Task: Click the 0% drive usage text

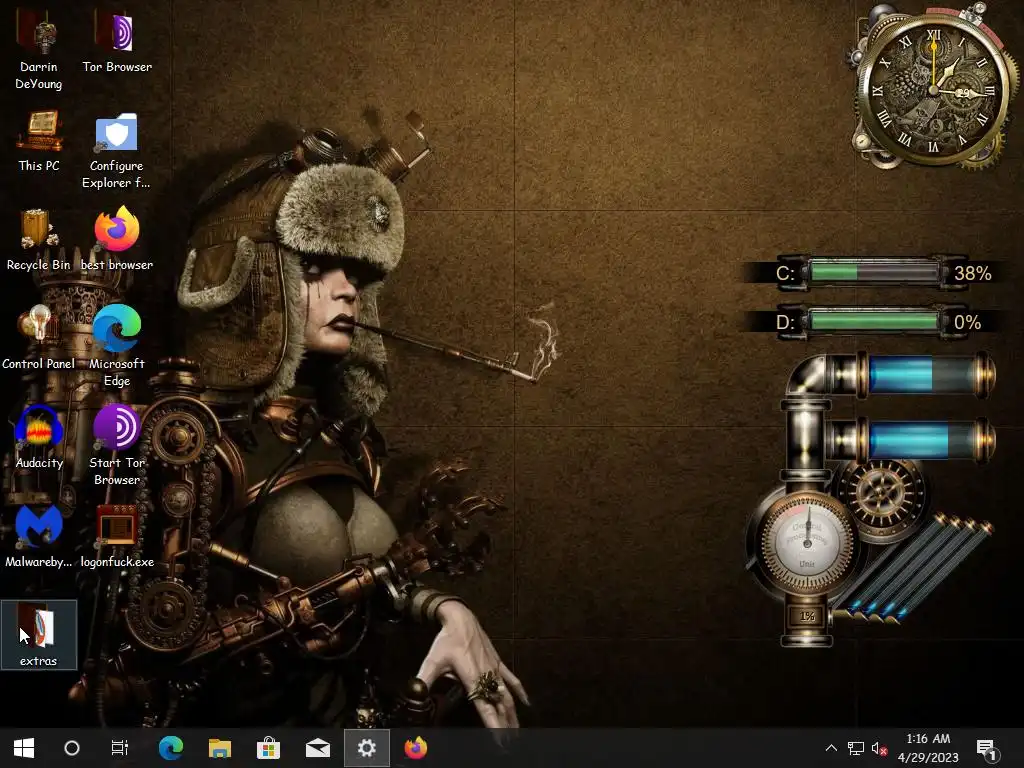Action: tap(967, 322)
